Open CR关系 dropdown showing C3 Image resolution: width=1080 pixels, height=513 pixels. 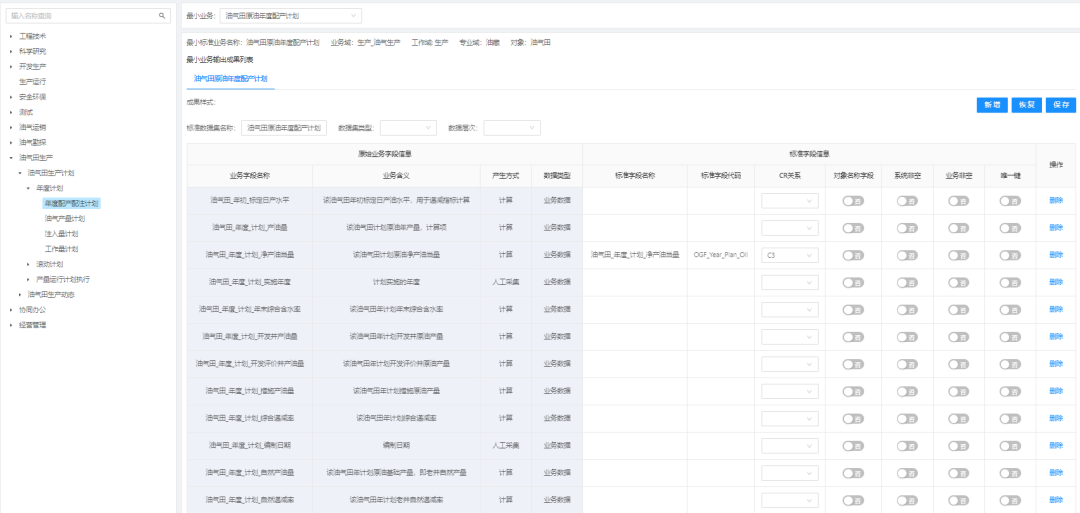[791, 255]
